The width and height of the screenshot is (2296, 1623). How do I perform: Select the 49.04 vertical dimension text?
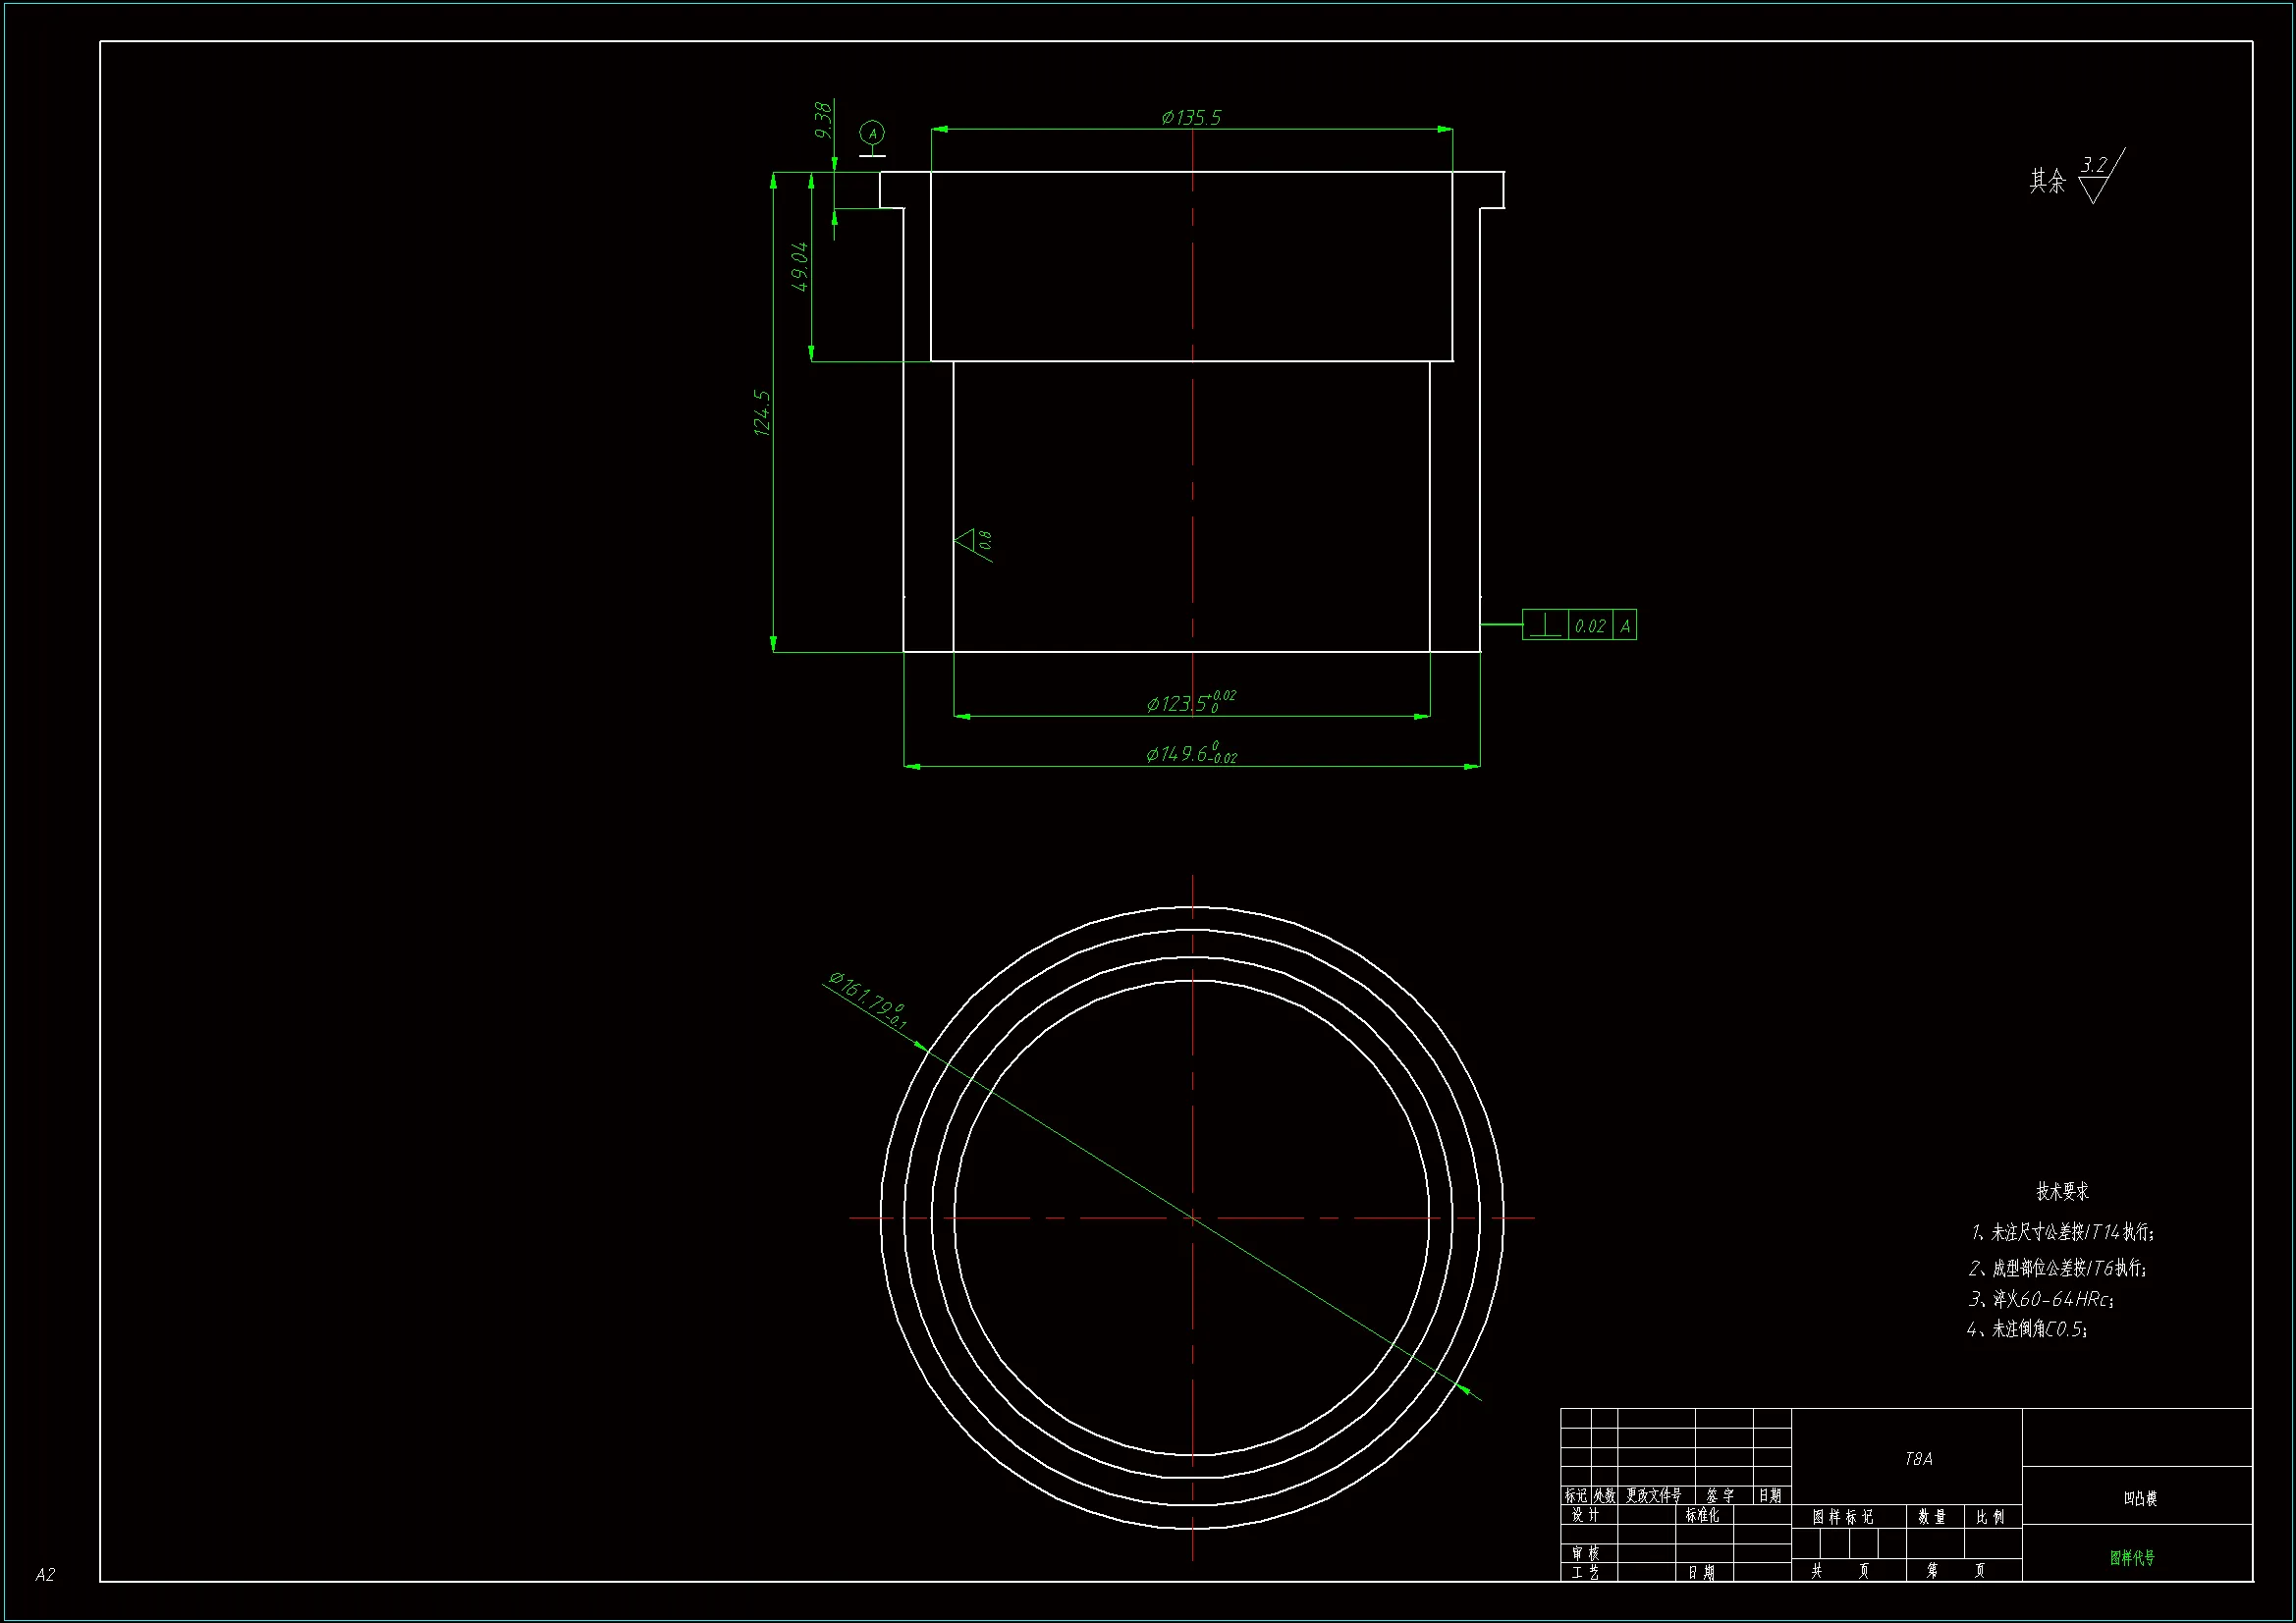[x=800, y=266]
